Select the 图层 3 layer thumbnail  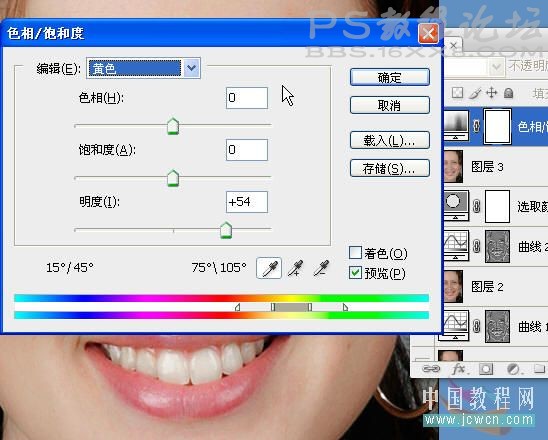tap(453, 167)
